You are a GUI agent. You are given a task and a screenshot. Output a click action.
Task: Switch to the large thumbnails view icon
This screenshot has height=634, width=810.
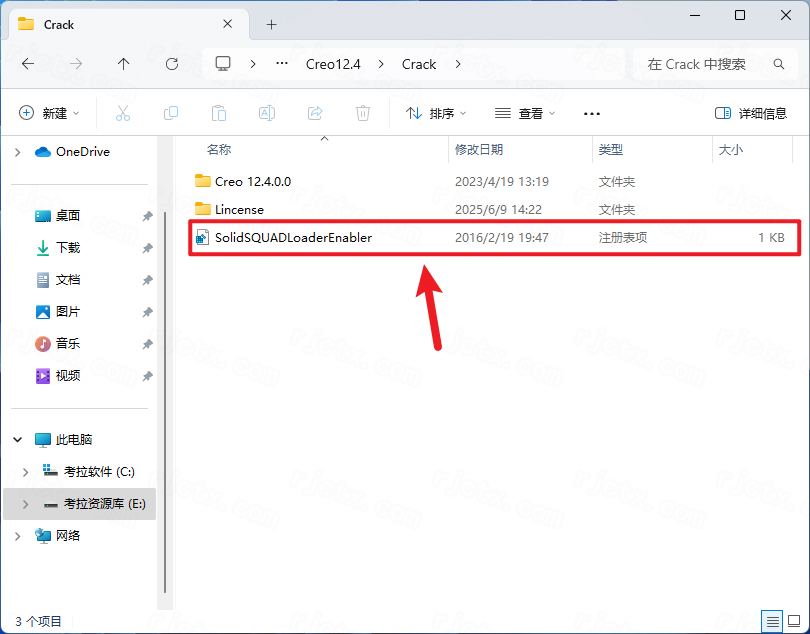pyautogui.click(x=794, y=621)
